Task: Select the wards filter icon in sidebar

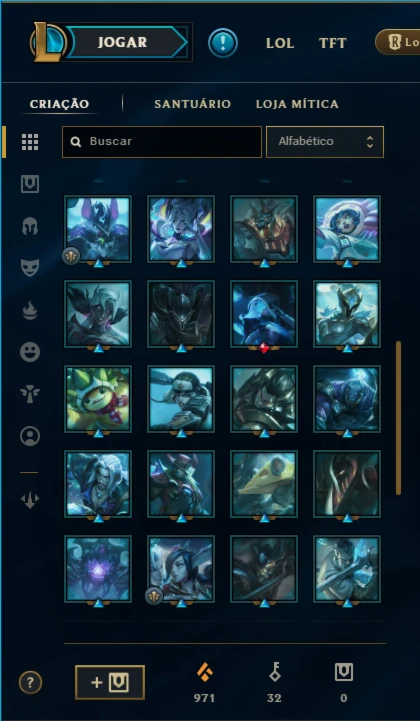Action: [x=30, y=394]
